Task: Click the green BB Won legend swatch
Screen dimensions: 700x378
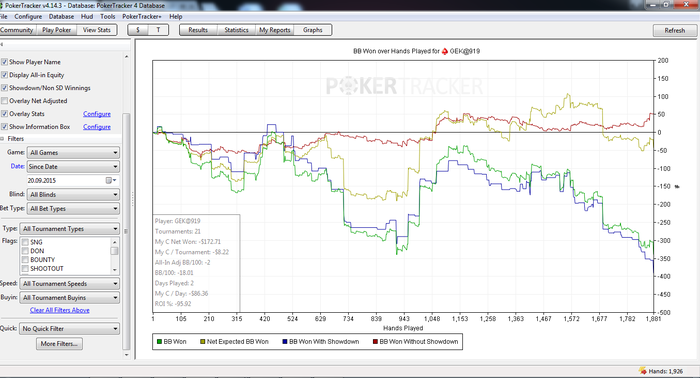Action: coord(159,342)
